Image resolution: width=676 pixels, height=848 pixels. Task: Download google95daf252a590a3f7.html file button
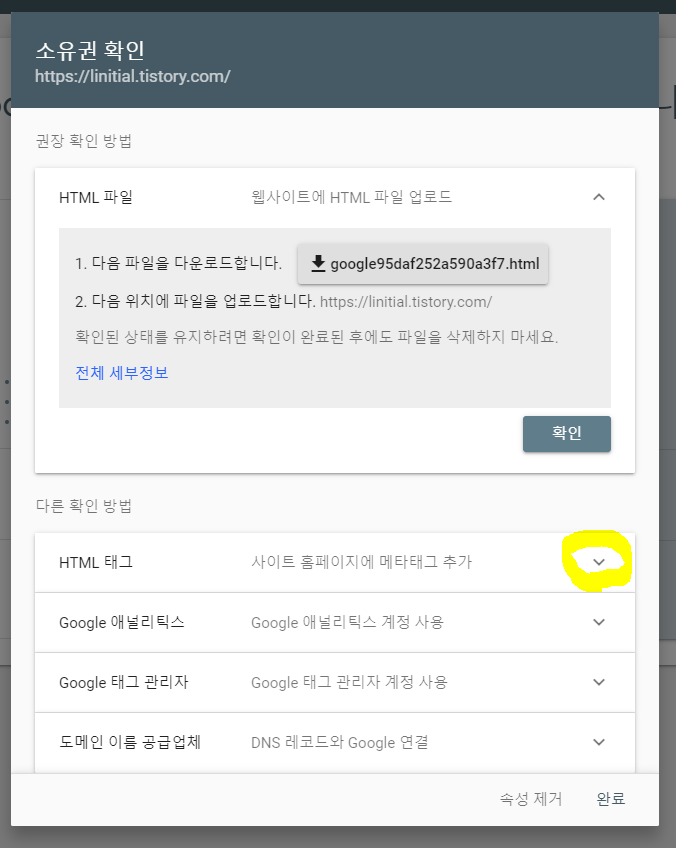point(423,264)
